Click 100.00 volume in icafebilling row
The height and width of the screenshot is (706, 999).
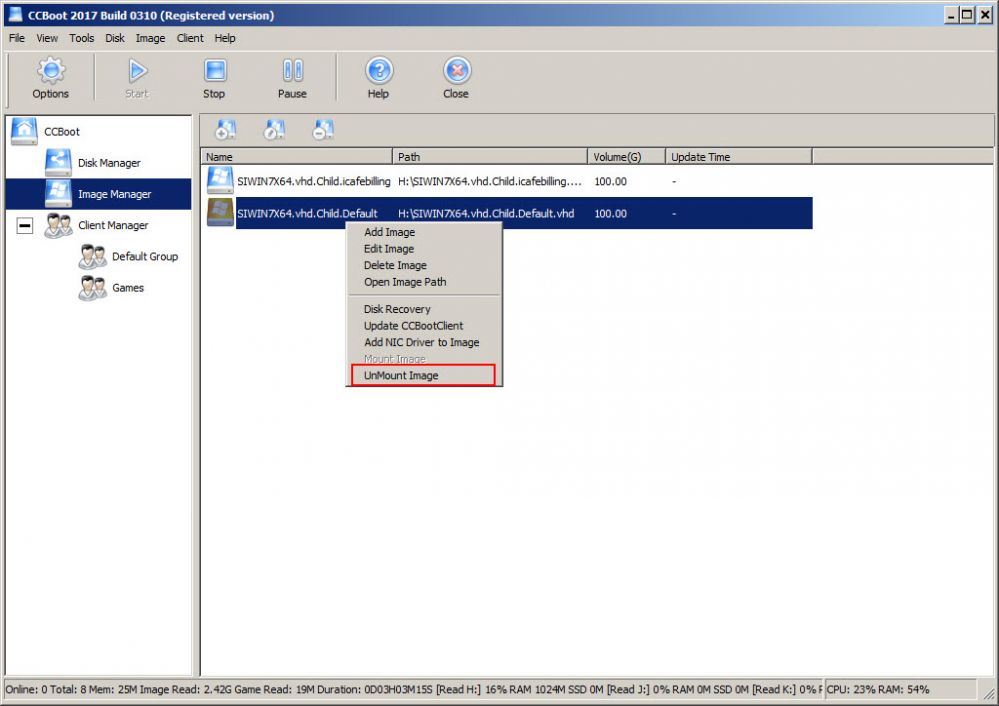tap(610, 181)
